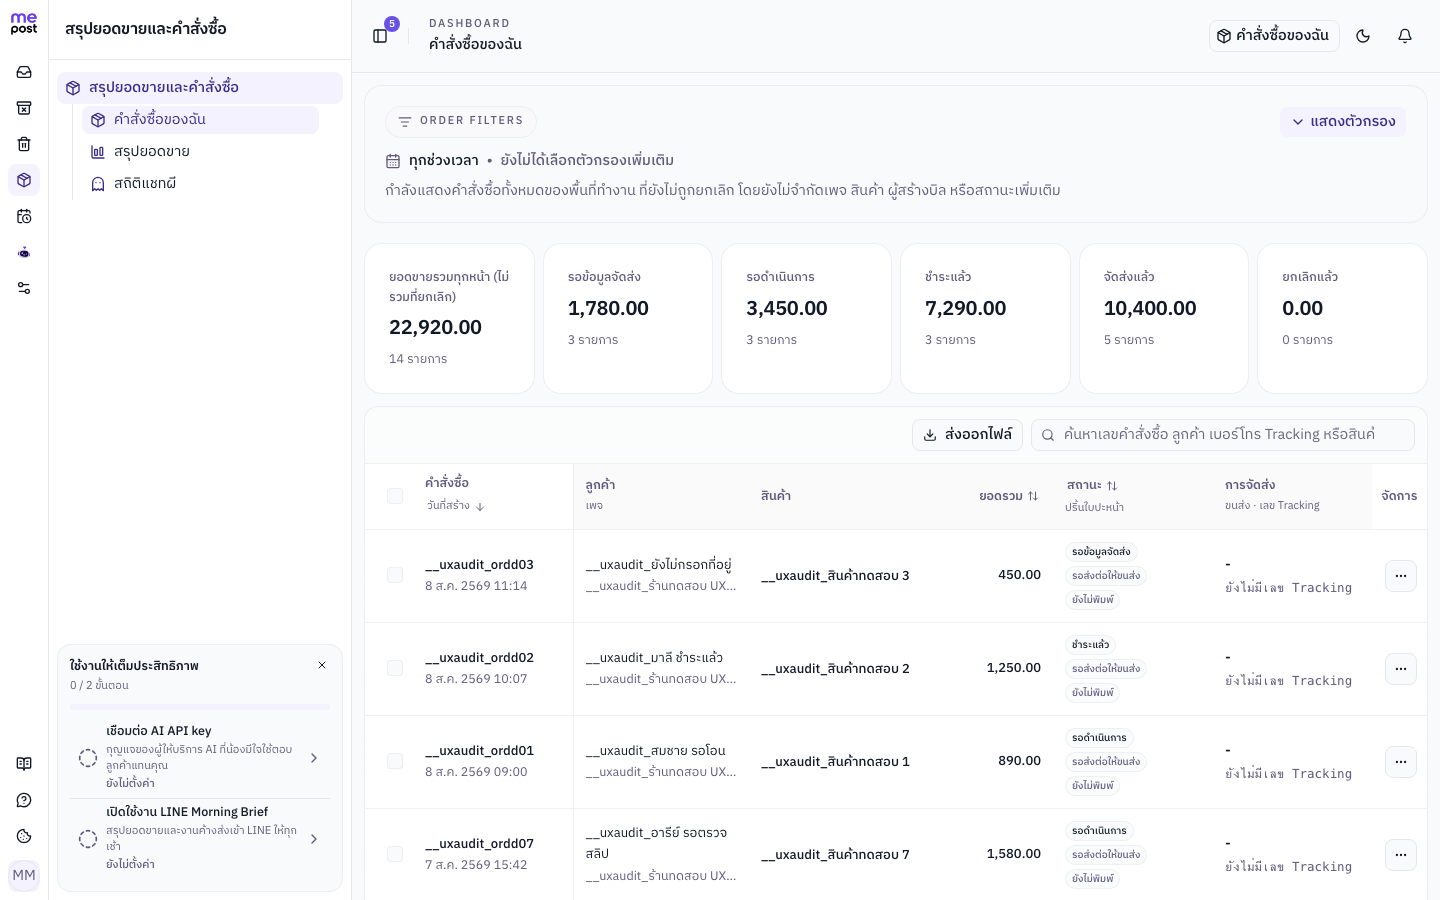
Task: Click the ชำระแล้ว 7,290.00 summary card
Action: 985,319
